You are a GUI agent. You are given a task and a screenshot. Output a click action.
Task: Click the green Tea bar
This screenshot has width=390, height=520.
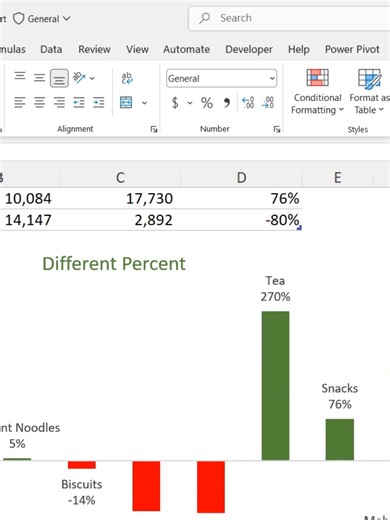point(275,386)
